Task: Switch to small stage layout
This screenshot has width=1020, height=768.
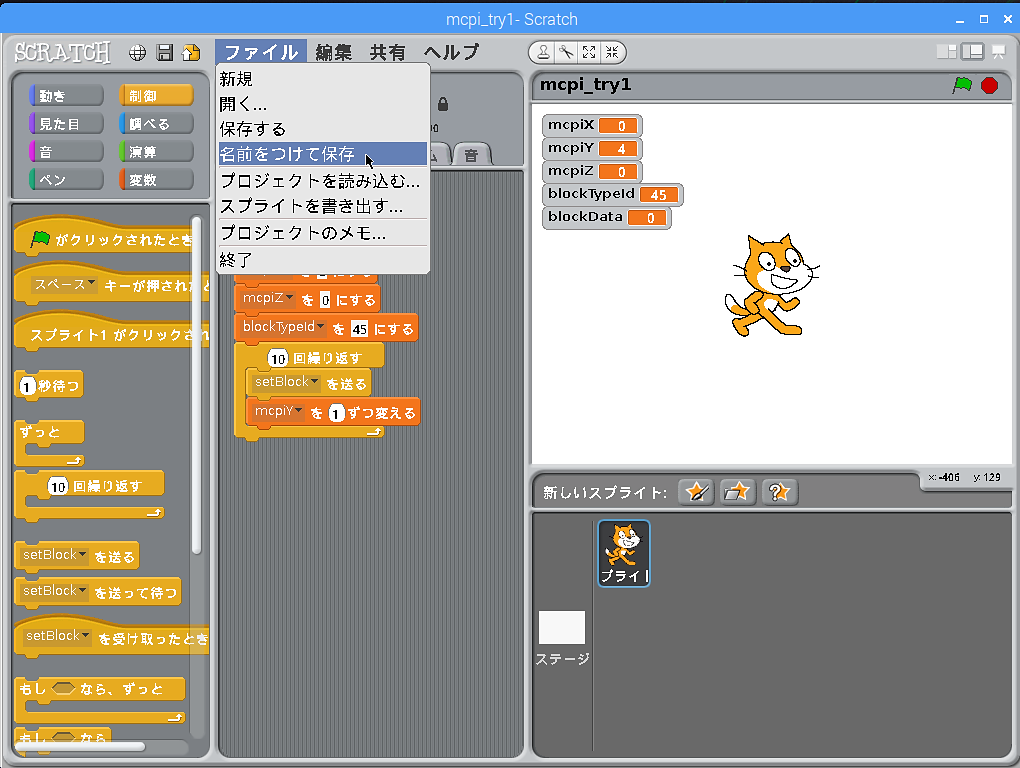Action: pos(946,52)
